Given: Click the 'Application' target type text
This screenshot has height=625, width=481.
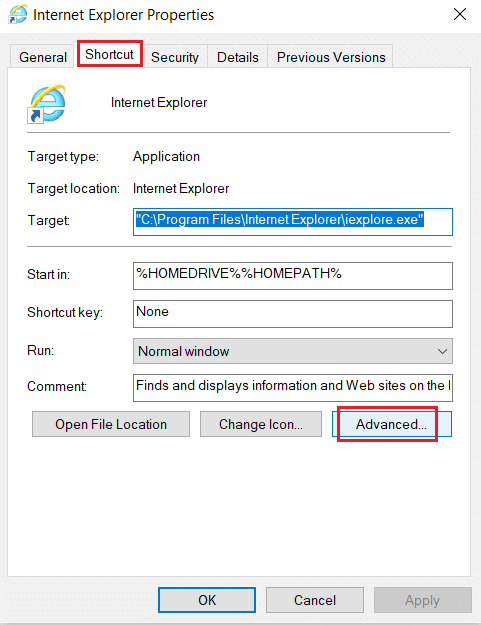Looking at the screenshot, I should (166, 157).
